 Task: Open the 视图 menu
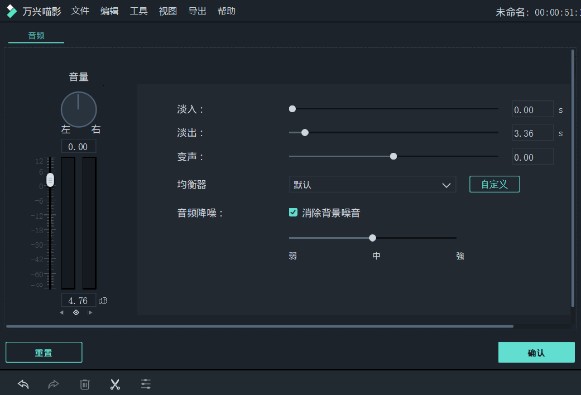pyautogui.click(x=168, y=11)
